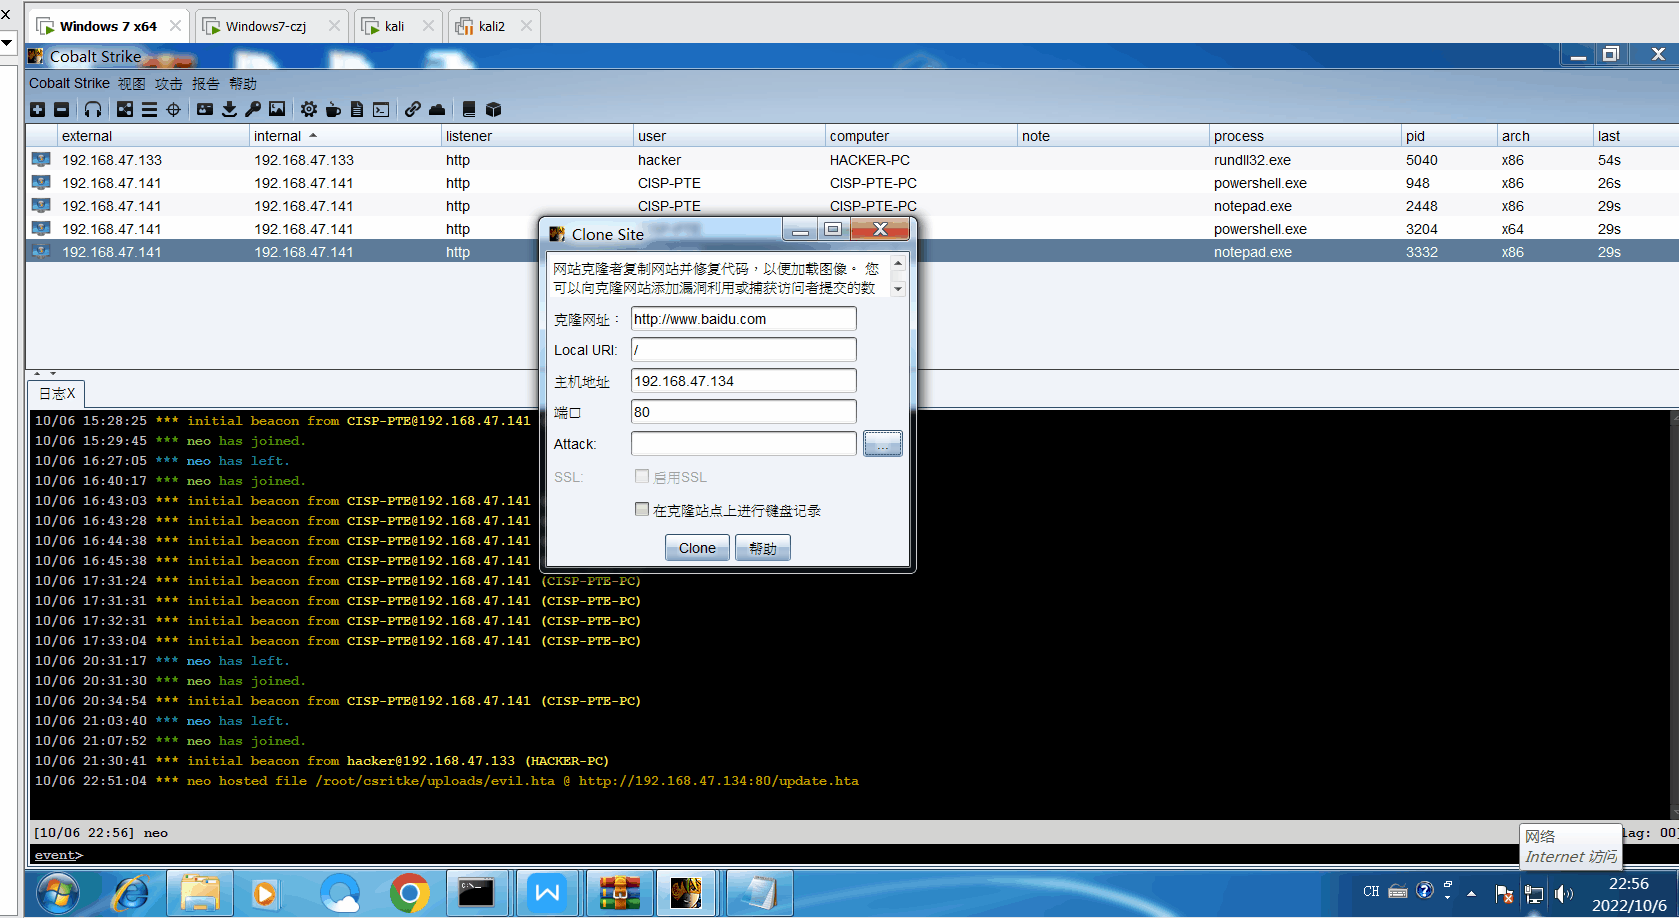The image size is (1679, 918).
Task: Switch to session table view icon
Action: tap(149, 110)
